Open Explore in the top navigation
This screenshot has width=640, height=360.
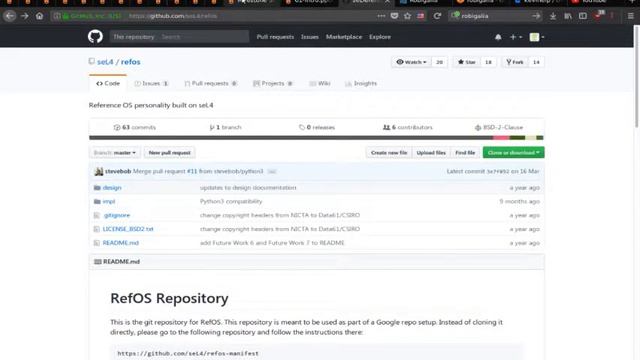380,37
